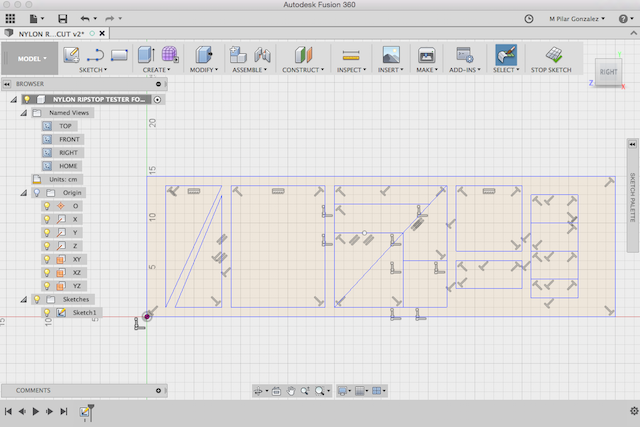Click the Stop Sketch icon

coord(552,55)
